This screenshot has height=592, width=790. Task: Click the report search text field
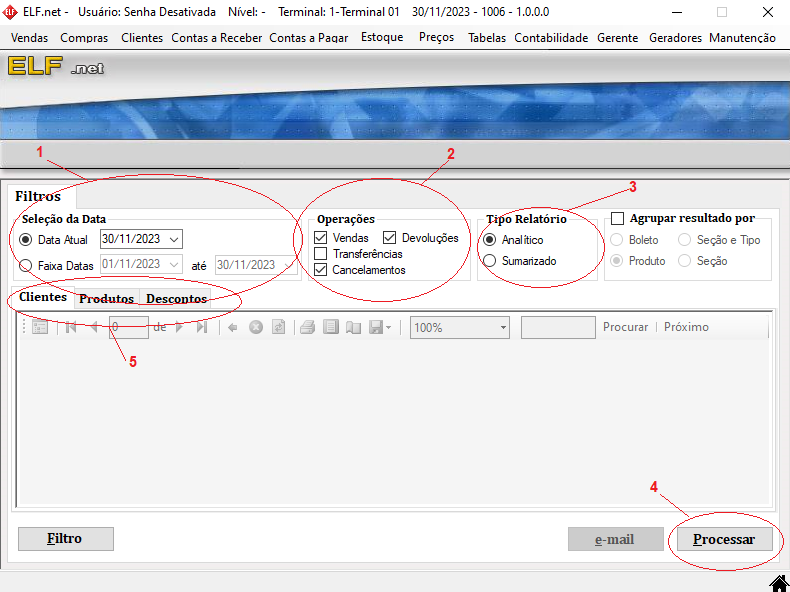pyautogui.click(x=558, y=327)
